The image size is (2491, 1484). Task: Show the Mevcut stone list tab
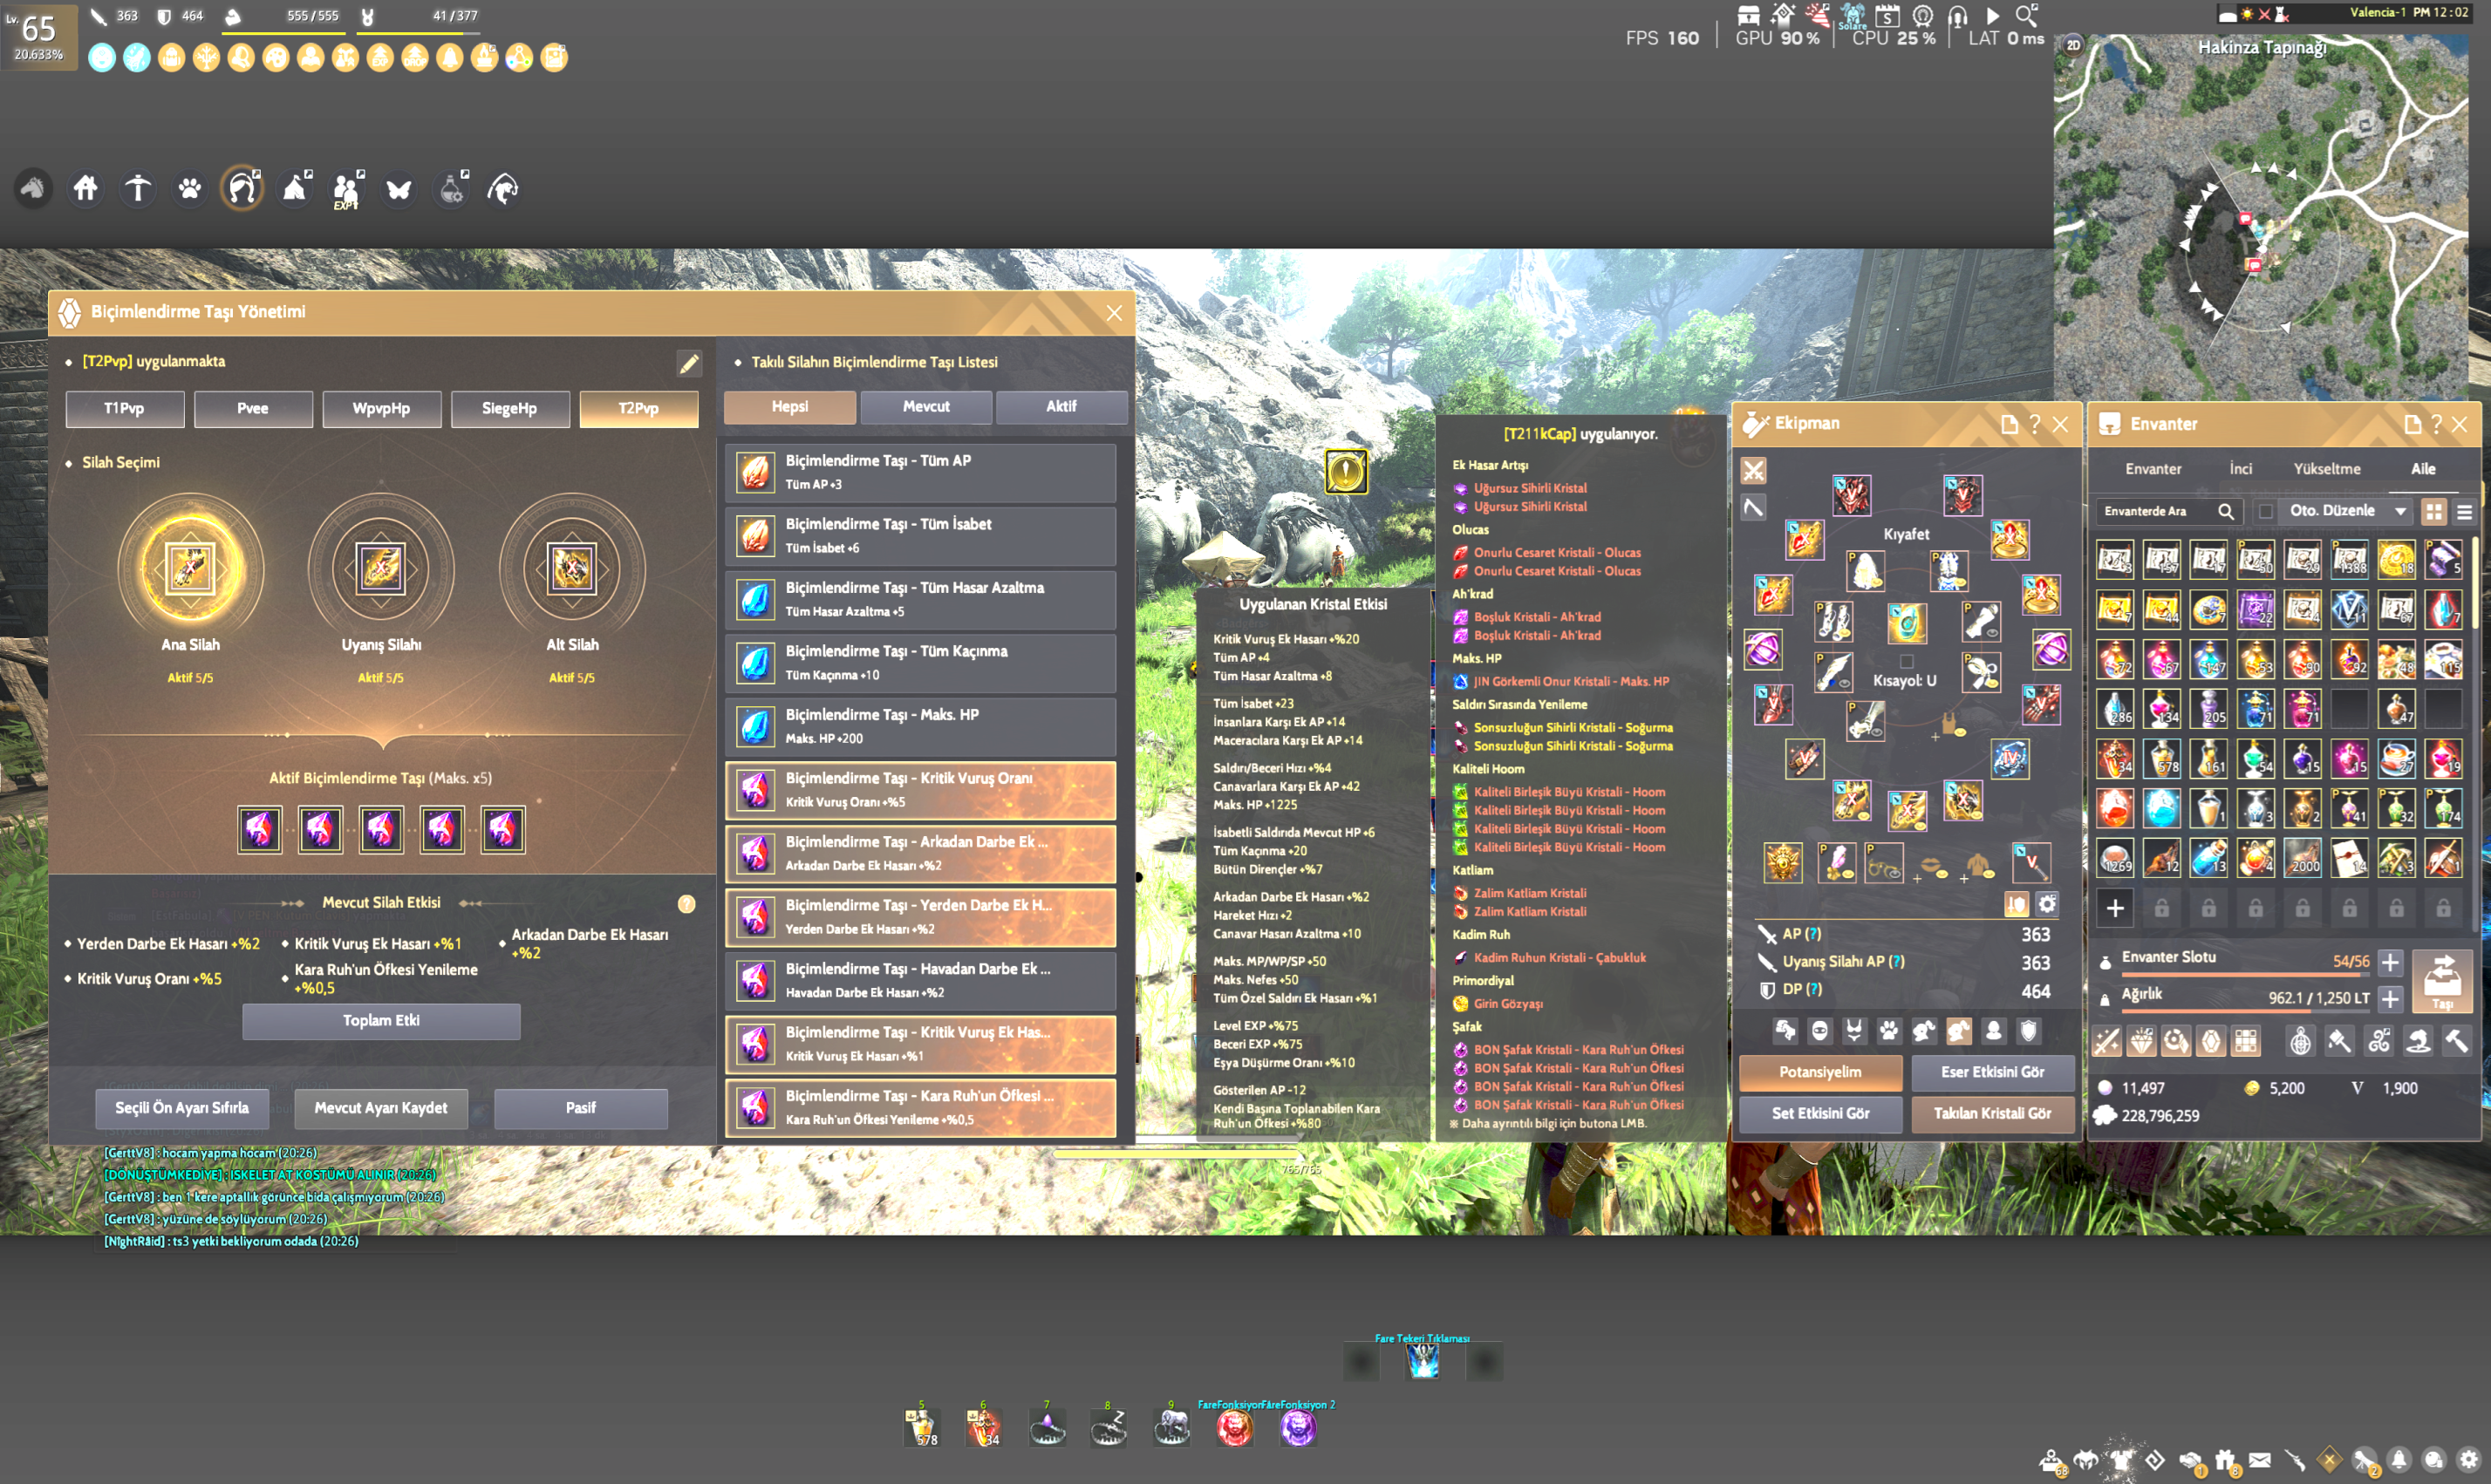pos(926,407)
